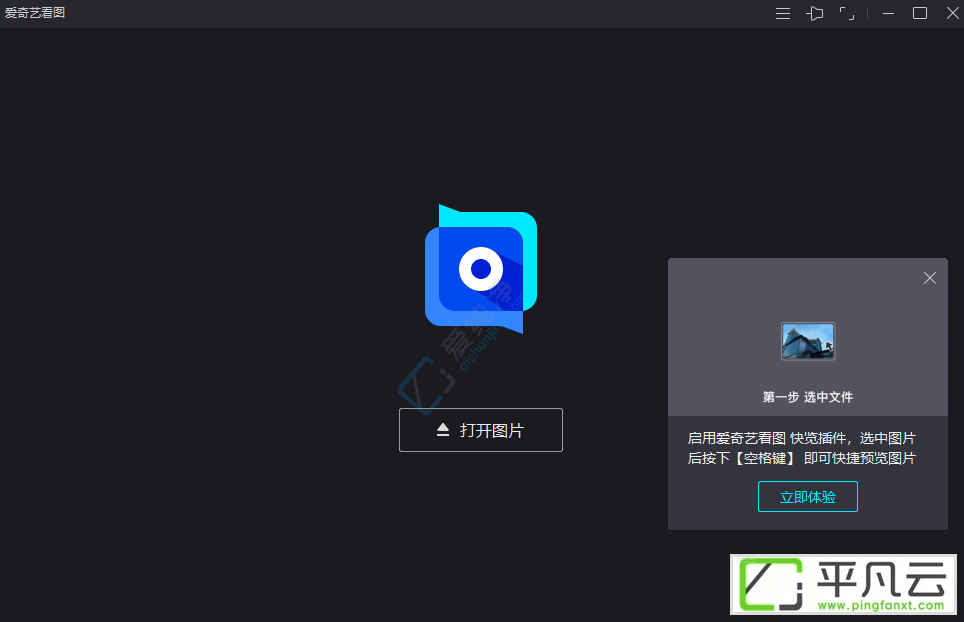Click the blue iQiyi viewer logo
The height and width of the screenshot is (622, 964).
(x=481, y=269)
